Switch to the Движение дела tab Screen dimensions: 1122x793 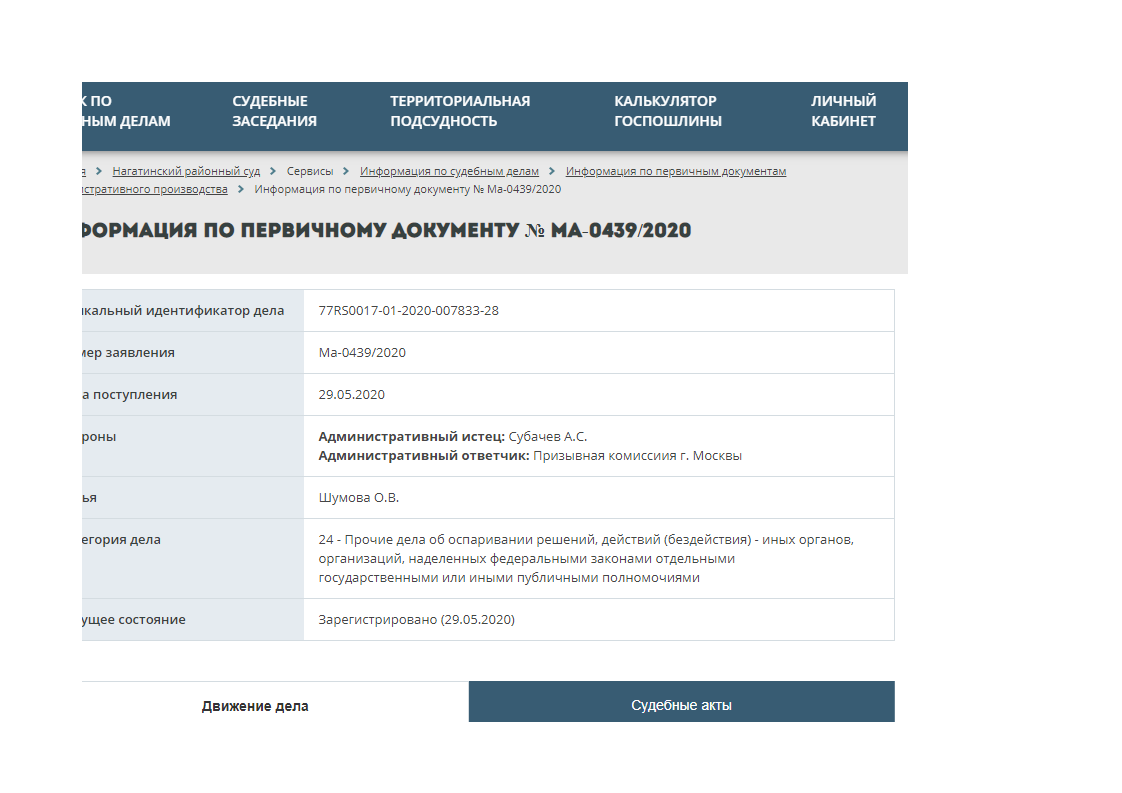(x=255, y=706)
